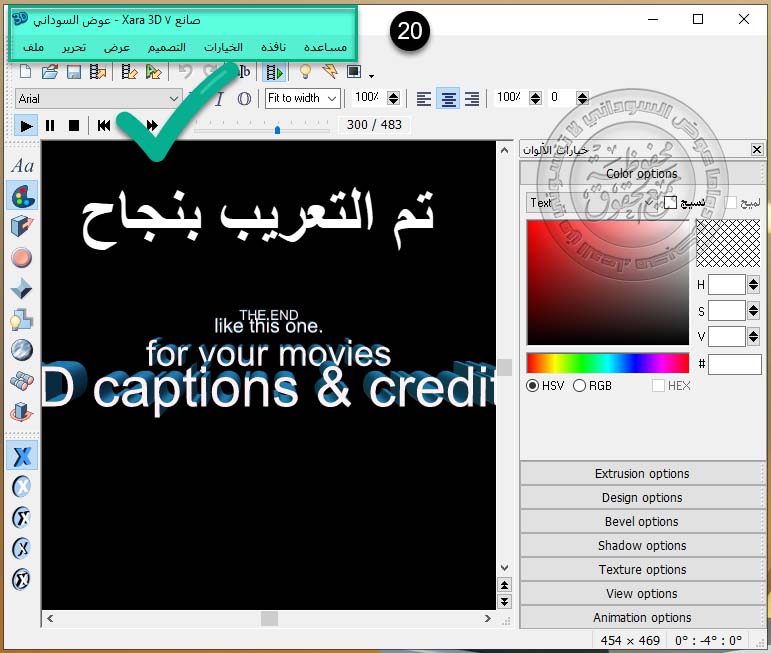This screenshot has width=771, height=653.
Task: Center-align the text
Action: [x=448, y=98]
